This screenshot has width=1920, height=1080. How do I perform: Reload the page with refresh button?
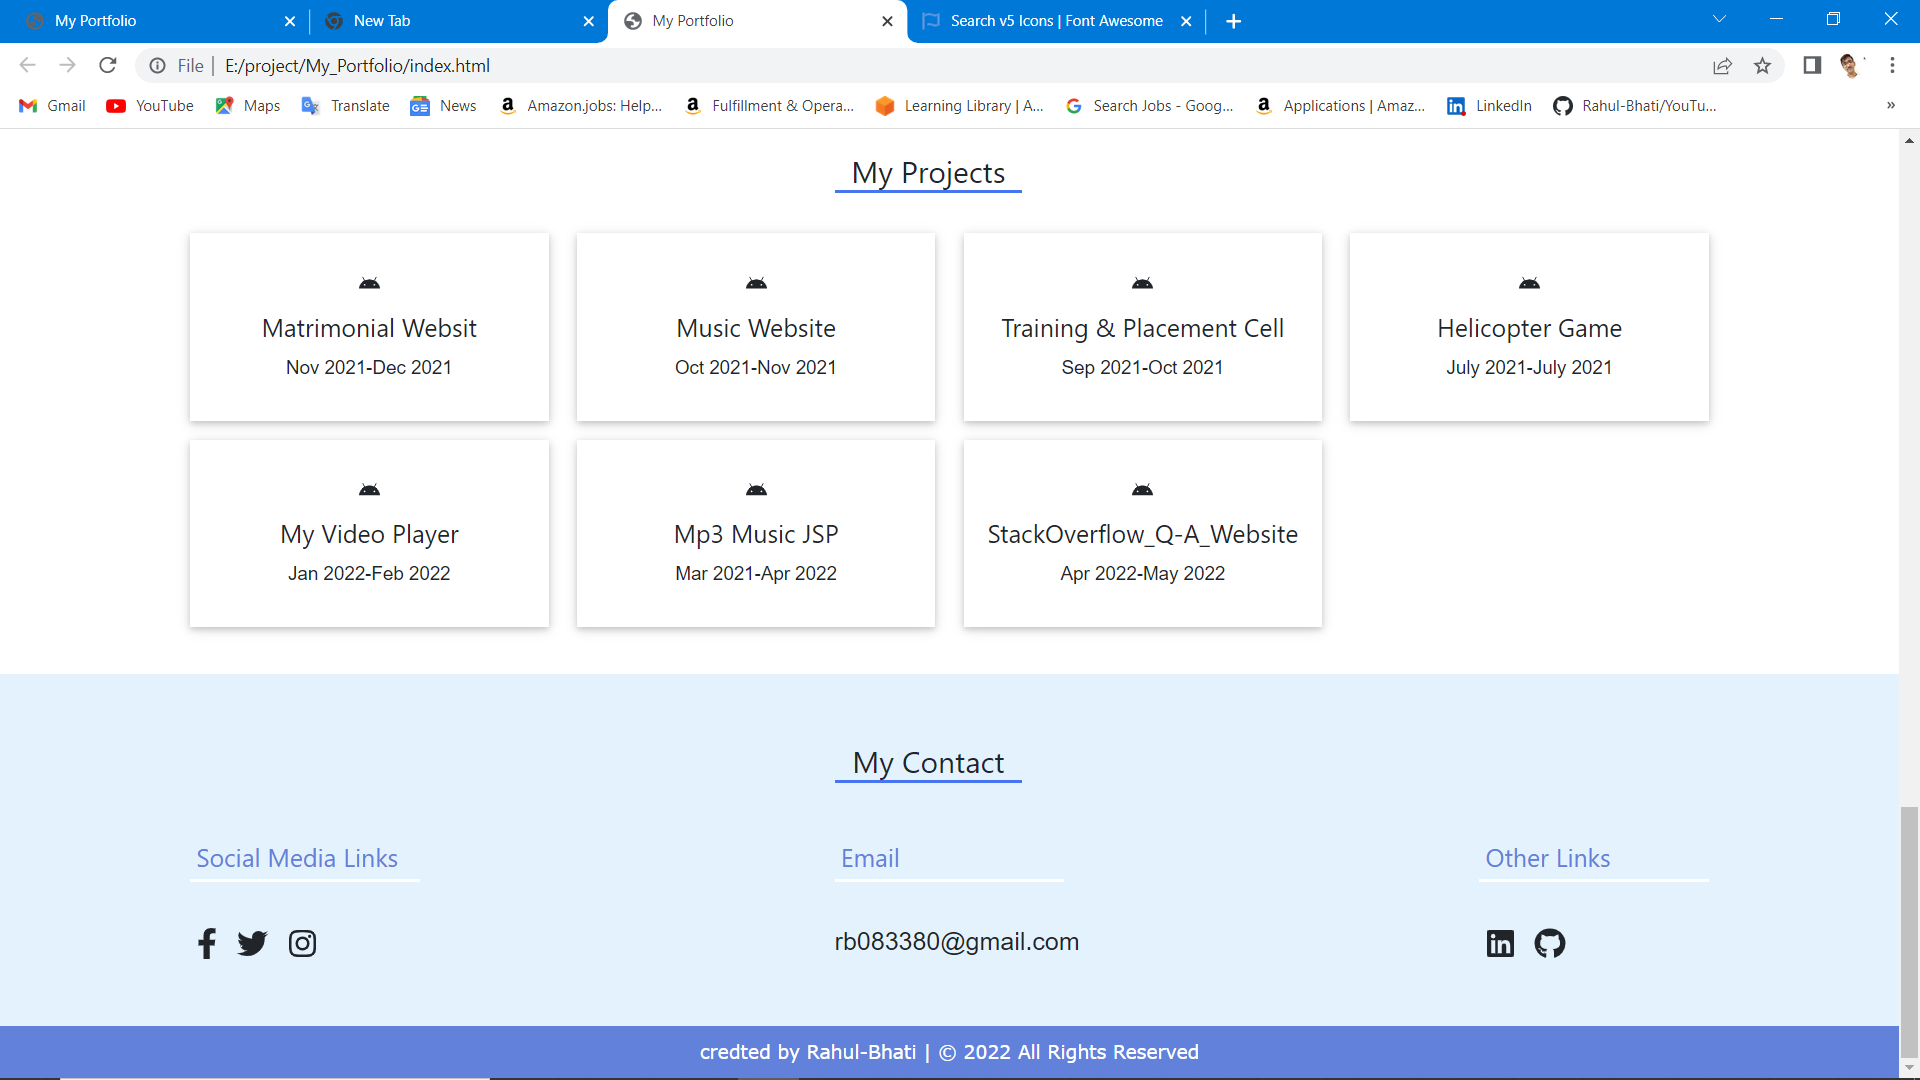pos(108,66)
